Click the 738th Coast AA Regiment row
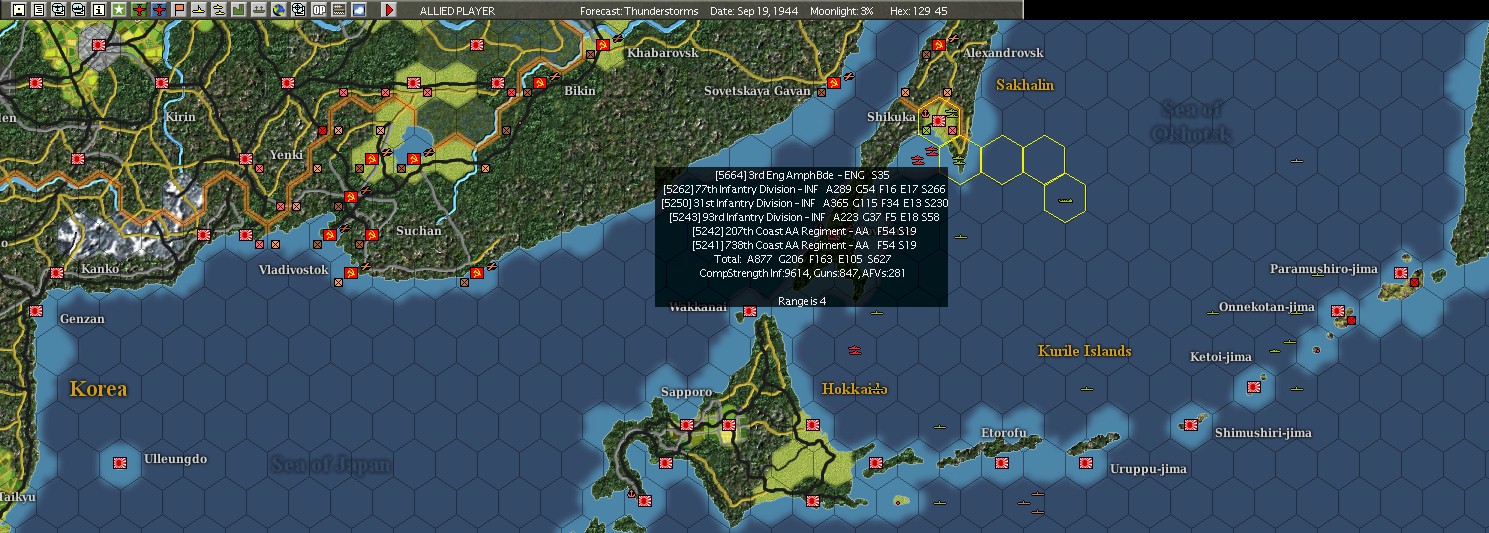 (802, 245)
